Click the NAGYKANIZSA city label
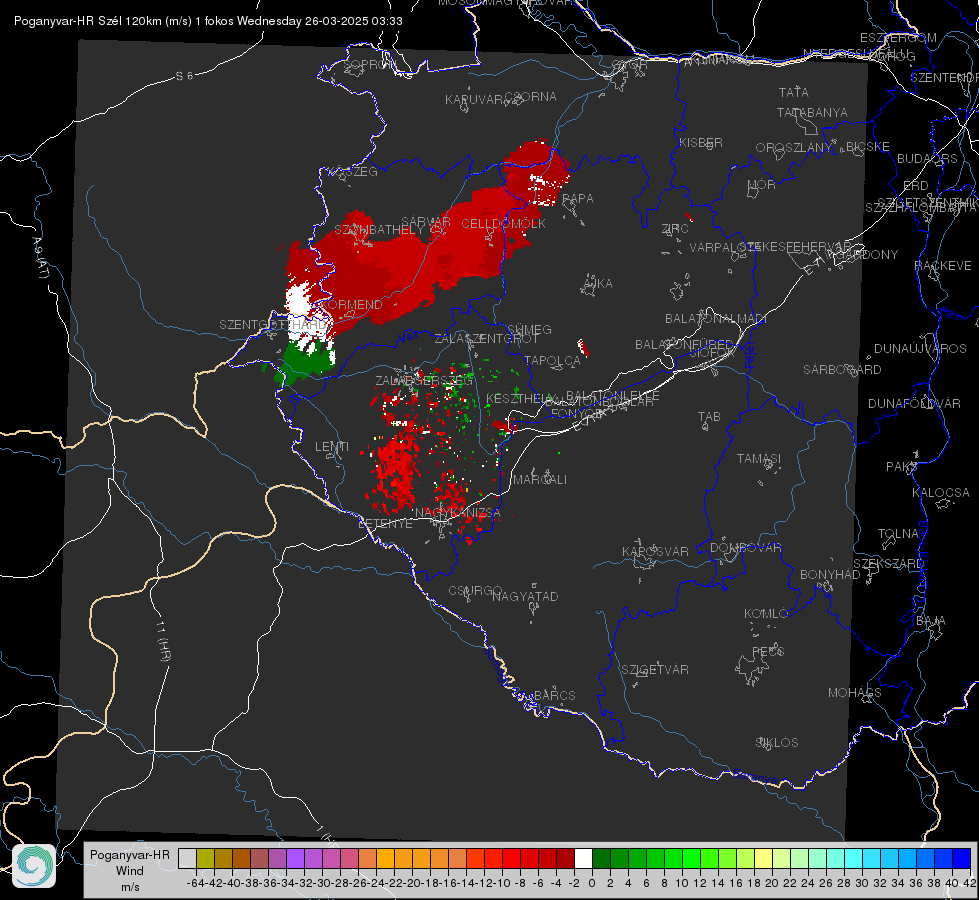Viewport: 979px width, 900px height. pyautogui.click(x=458, y=513)
